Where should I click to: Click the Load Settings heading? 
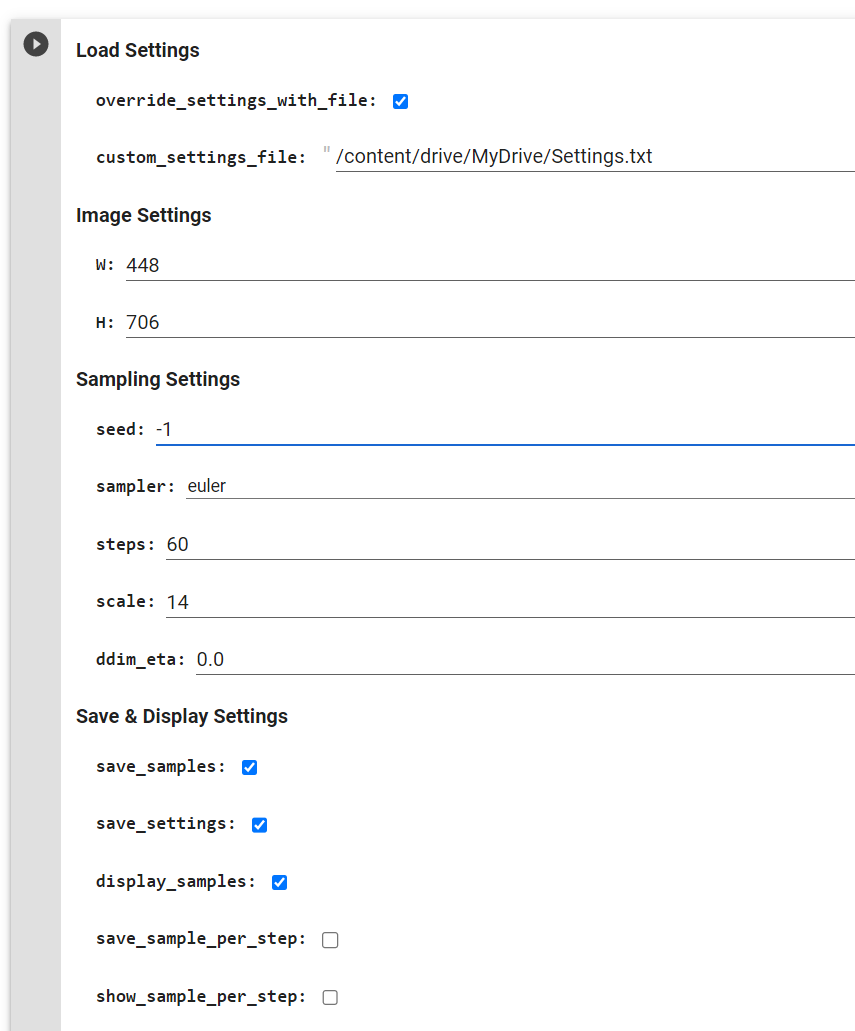[x=138, y=50]
